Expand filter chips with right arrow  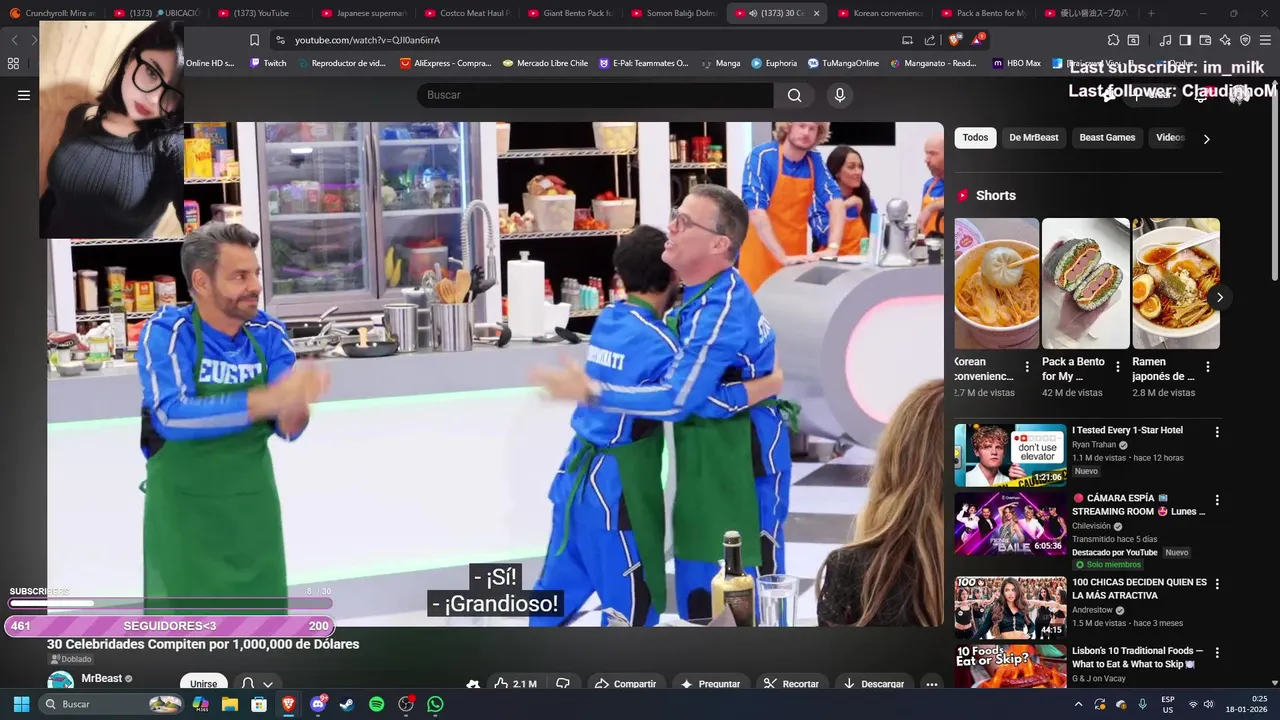pyautogui.click(x=1206, y=139)
